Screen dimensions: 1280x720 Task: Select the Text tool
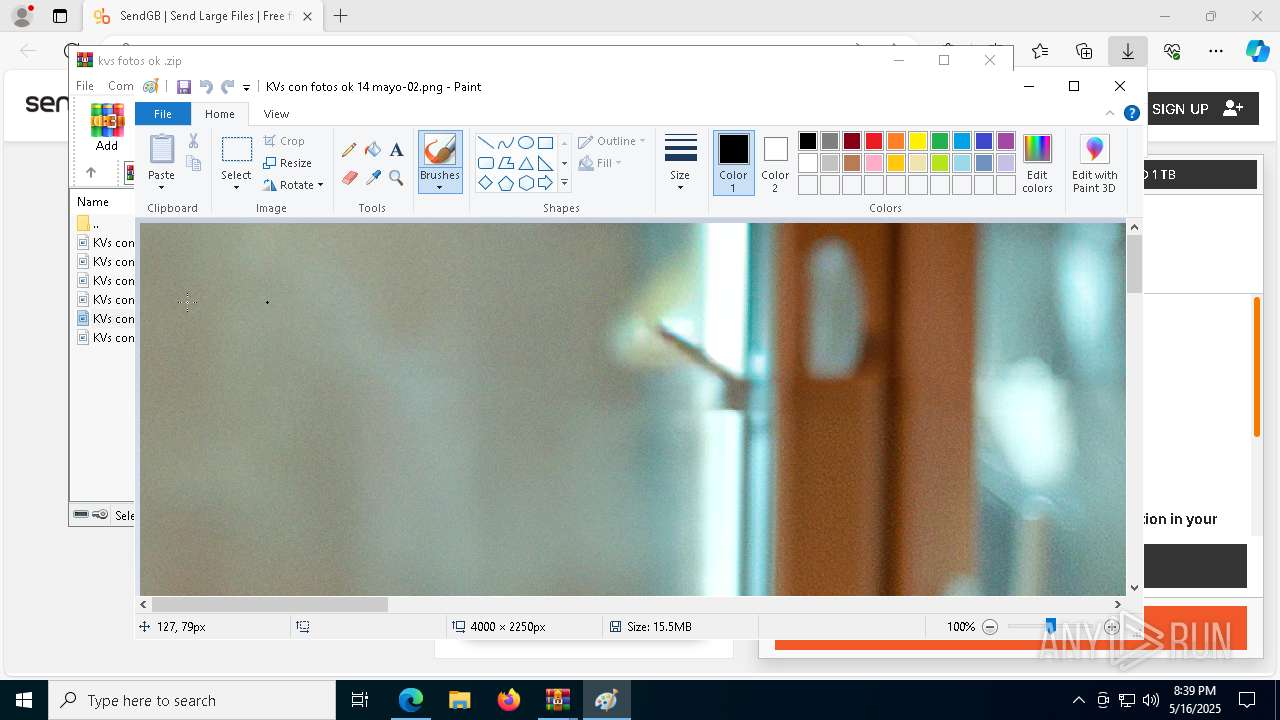(x=396, y=150)
